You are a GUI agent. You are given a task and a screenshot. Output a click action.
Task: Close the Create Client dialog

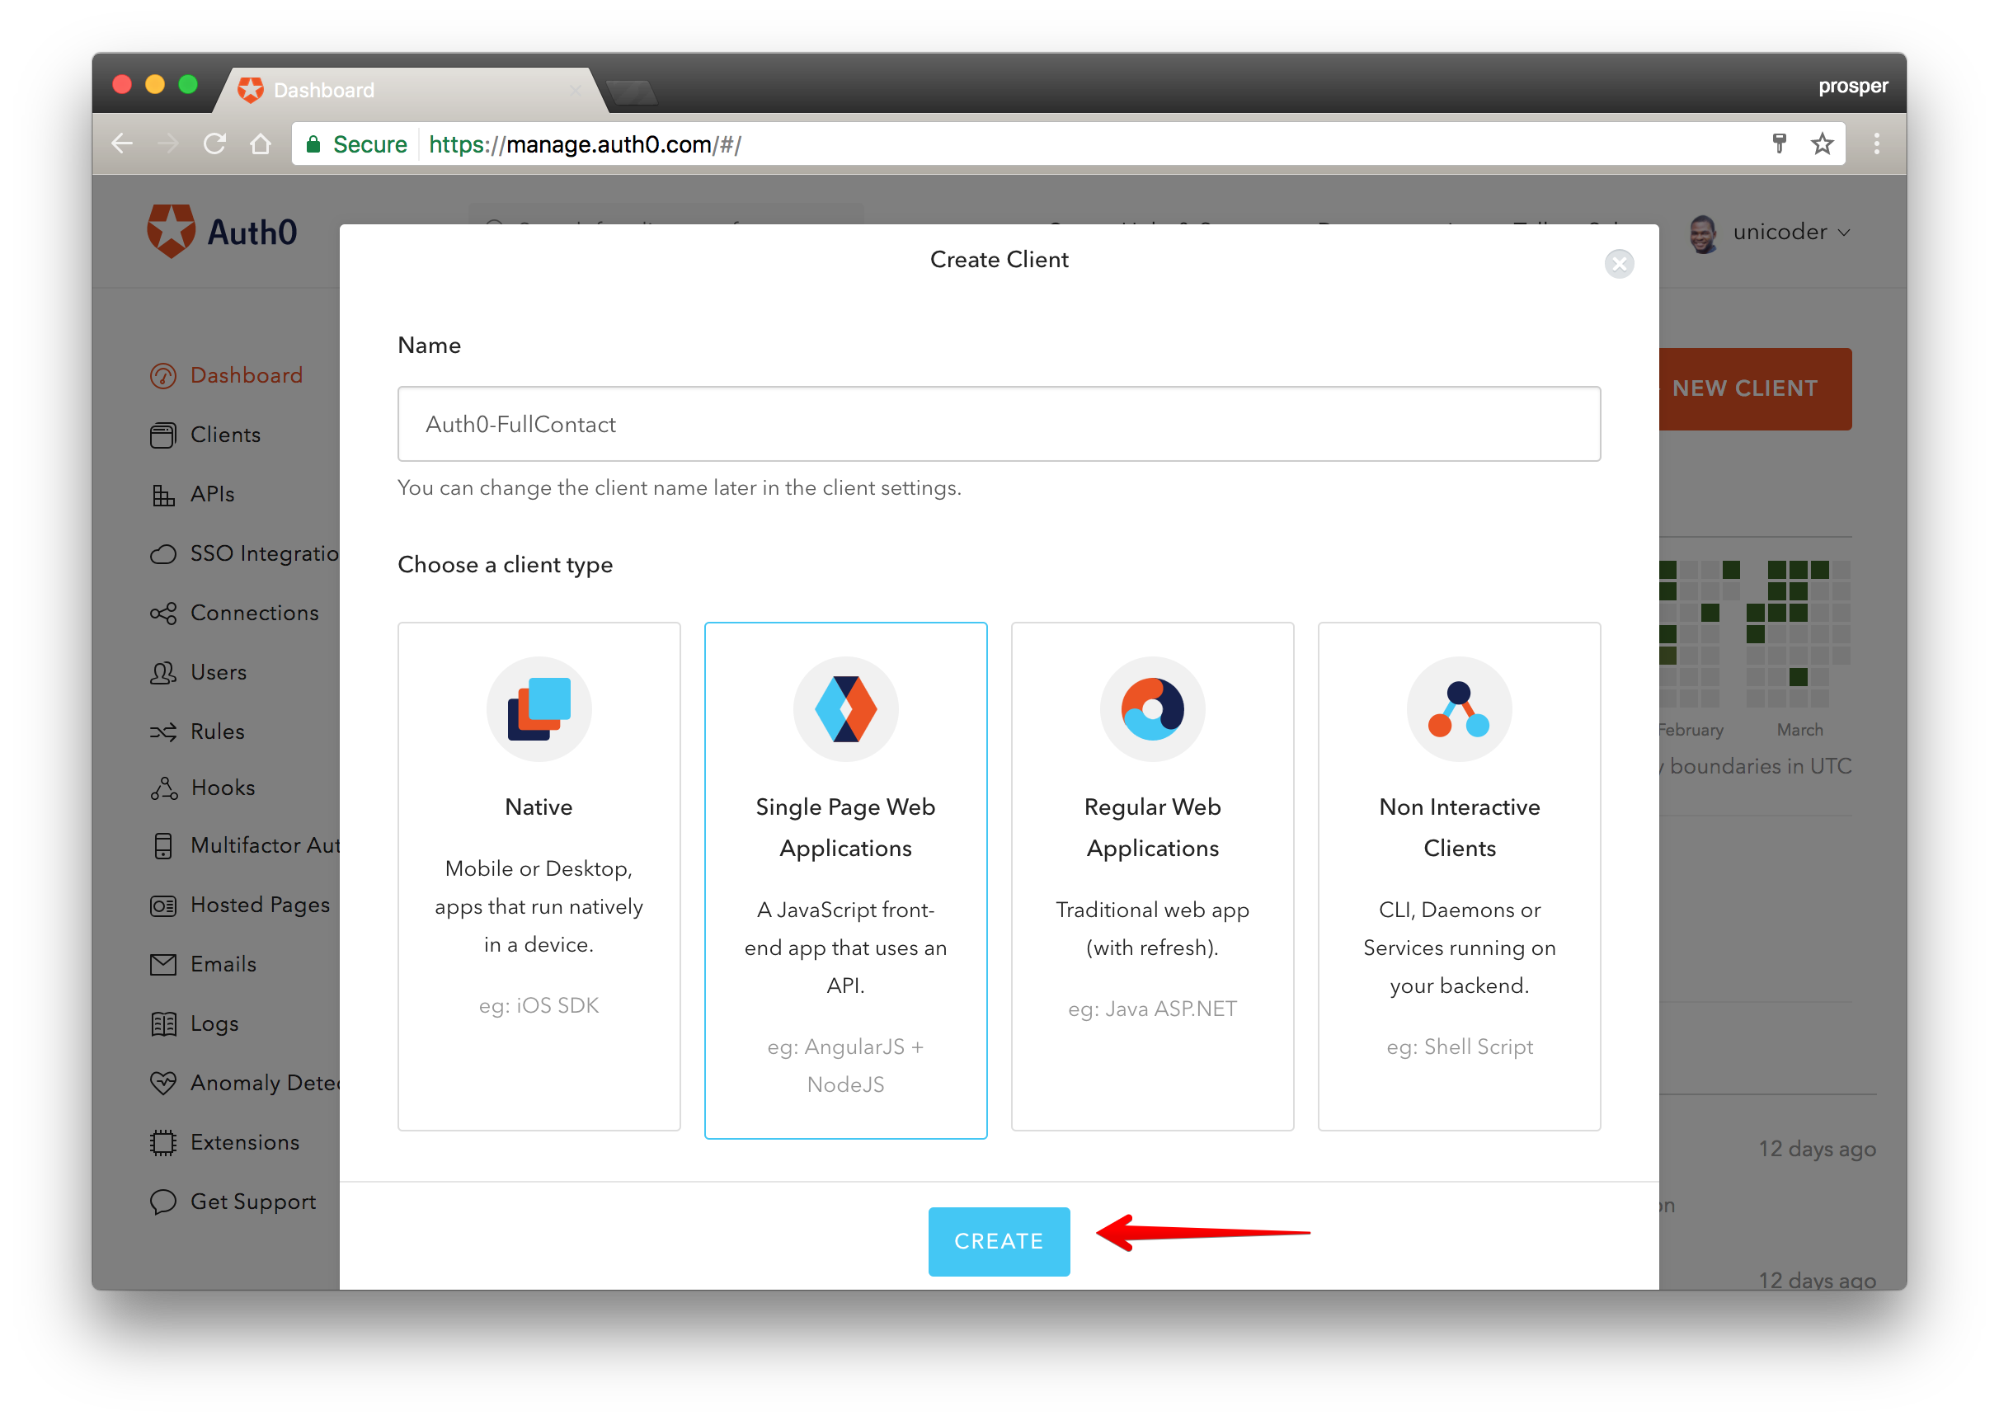pyautogui.click(x=1619, y=263)
